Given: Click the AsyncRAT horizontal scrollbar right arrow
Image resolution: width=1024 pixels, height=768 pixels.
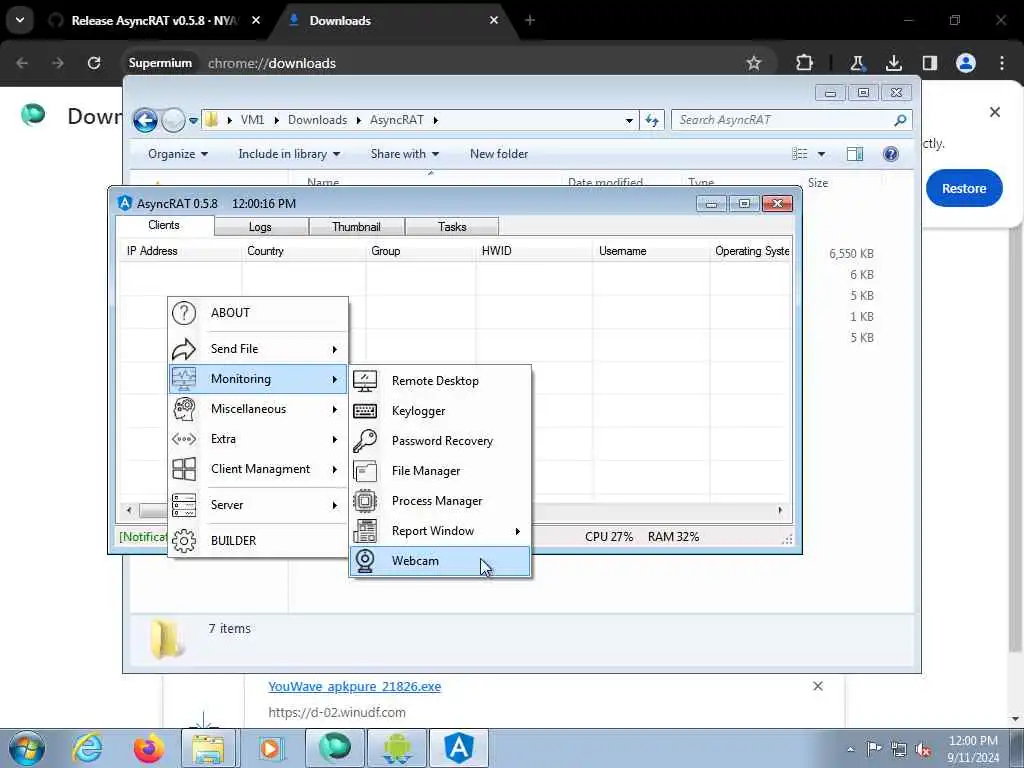Looking at the screenshot, I should point(780,511).
